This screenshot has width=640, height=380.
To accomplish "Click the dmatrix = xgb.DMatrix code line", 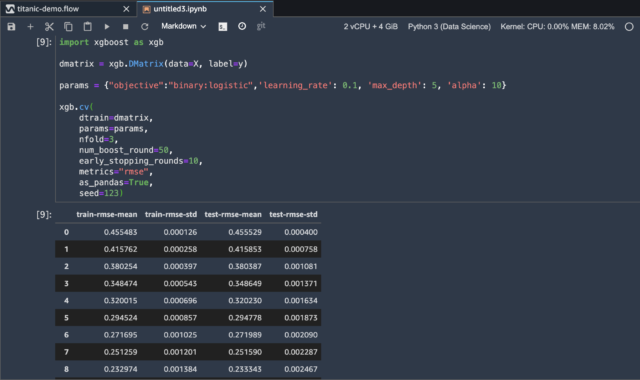I will point(153,64).
